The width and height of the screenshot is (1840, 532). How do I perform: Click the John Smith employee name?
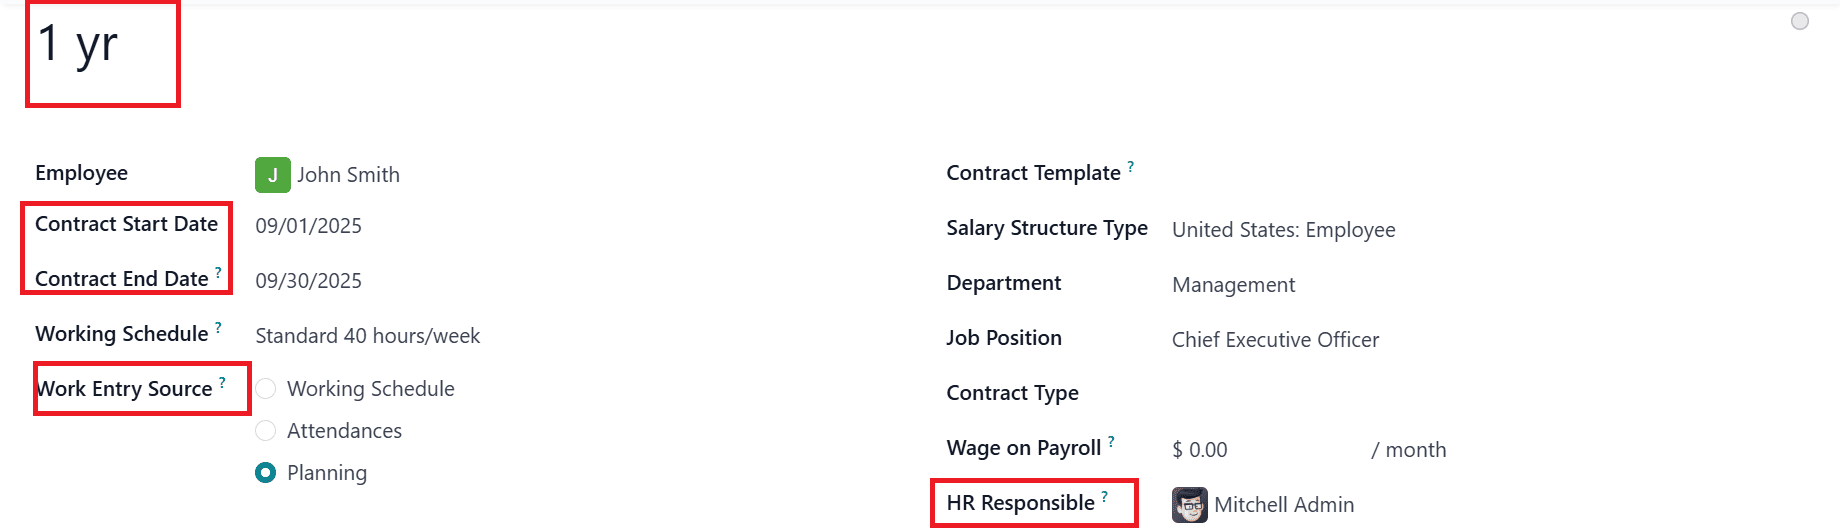348,175
